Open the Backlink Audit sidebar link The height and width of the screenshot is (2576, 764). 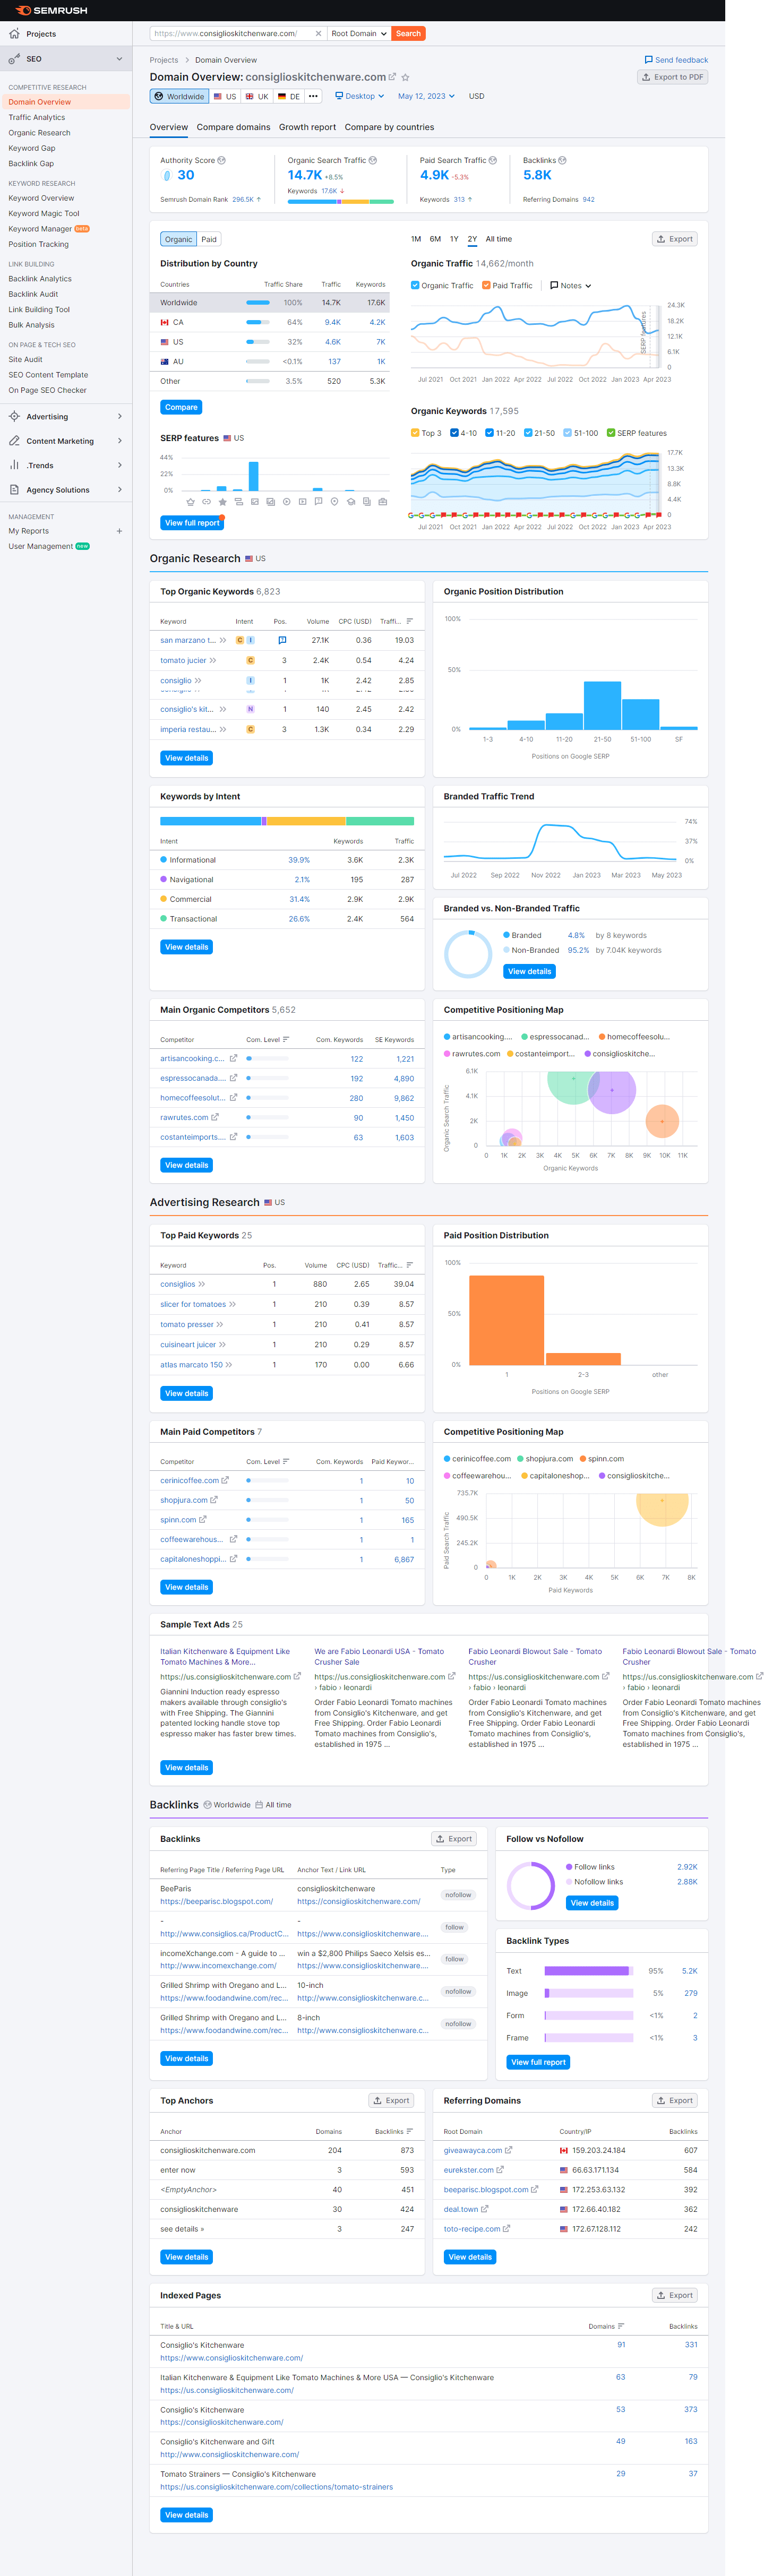(33, 294)
